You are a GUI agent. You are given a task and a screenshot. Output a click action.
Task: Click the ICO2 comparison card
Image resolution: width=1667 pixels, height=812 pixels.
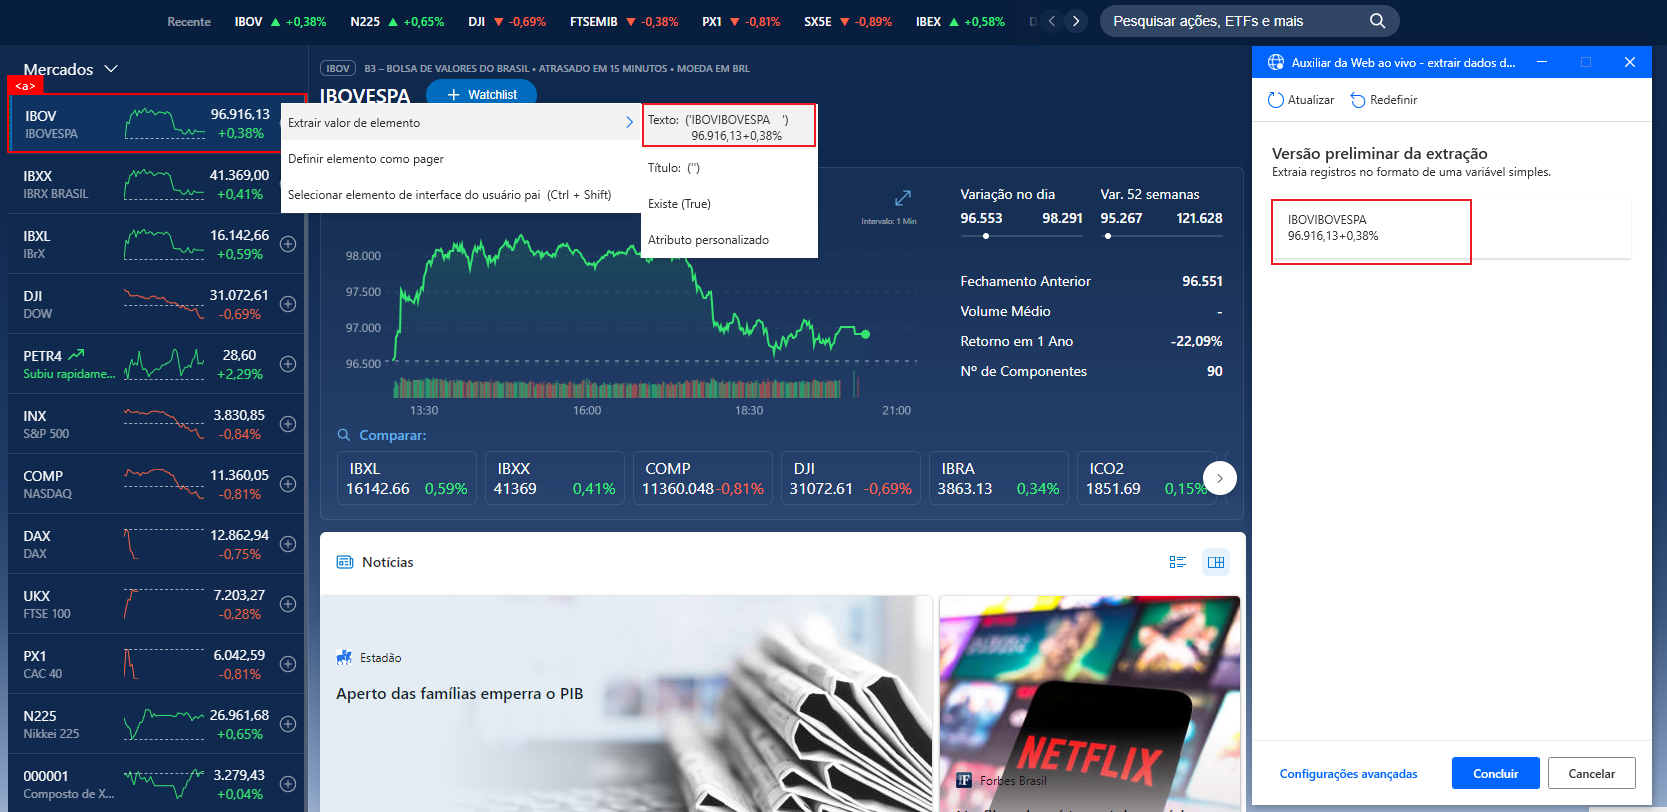[1147, 478]
